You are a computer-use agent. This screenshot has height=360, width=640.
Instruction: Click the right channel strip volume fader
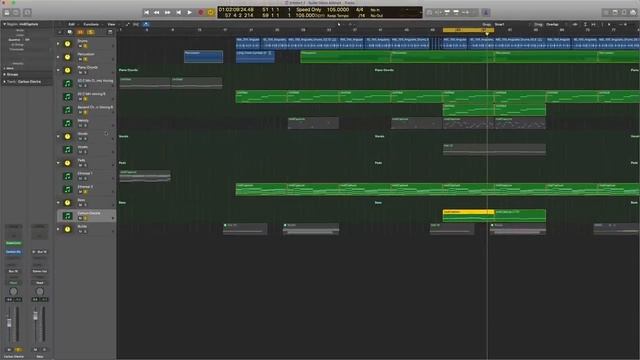coord(36,316)
